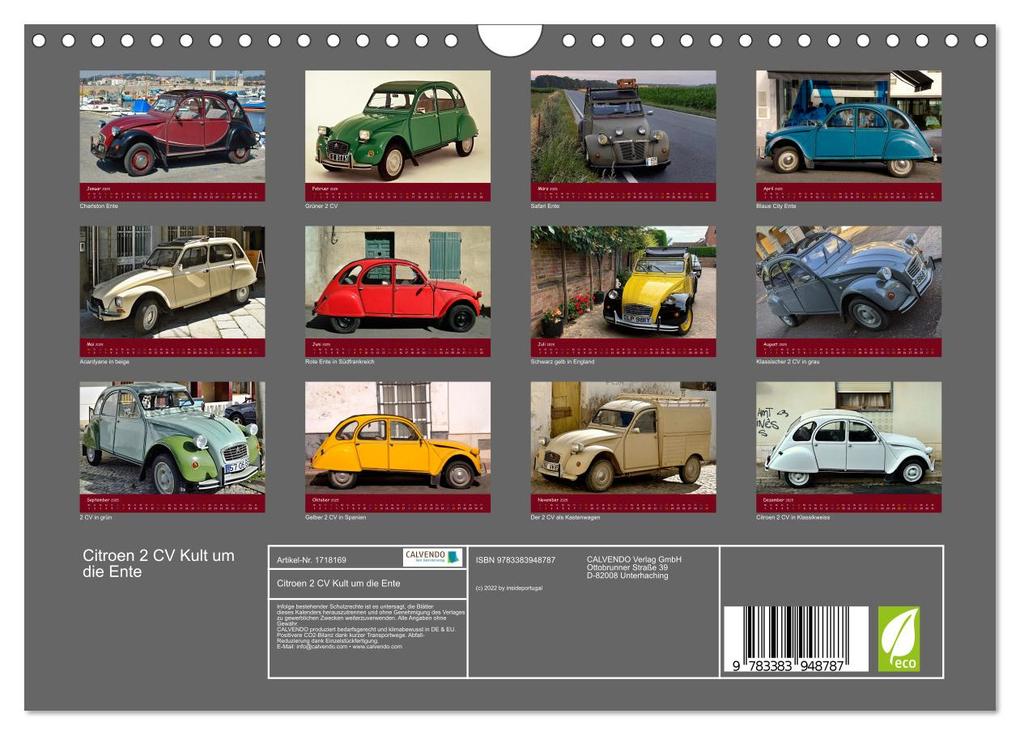Click the E-Mail and website line in the legal notice
Screen dimensions: 1020x735
point(339,647)
